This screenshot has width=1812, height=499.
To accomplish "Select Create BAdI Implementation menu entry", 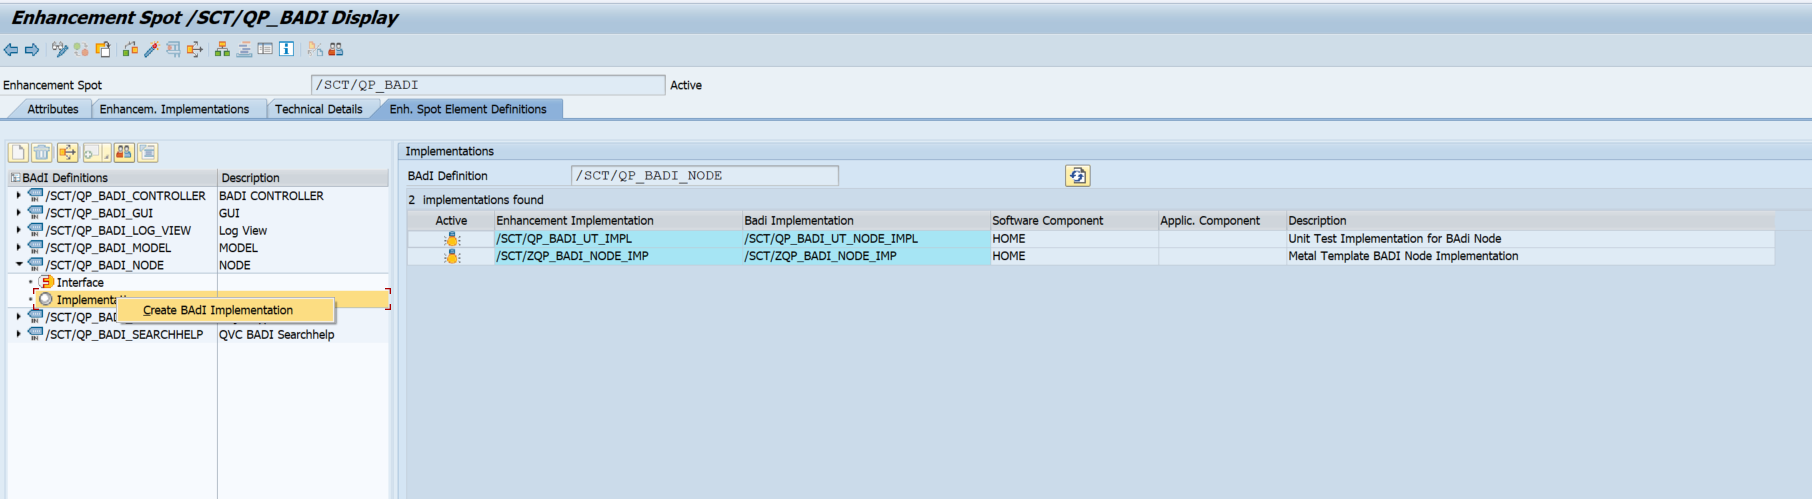I will click(218, 311).
